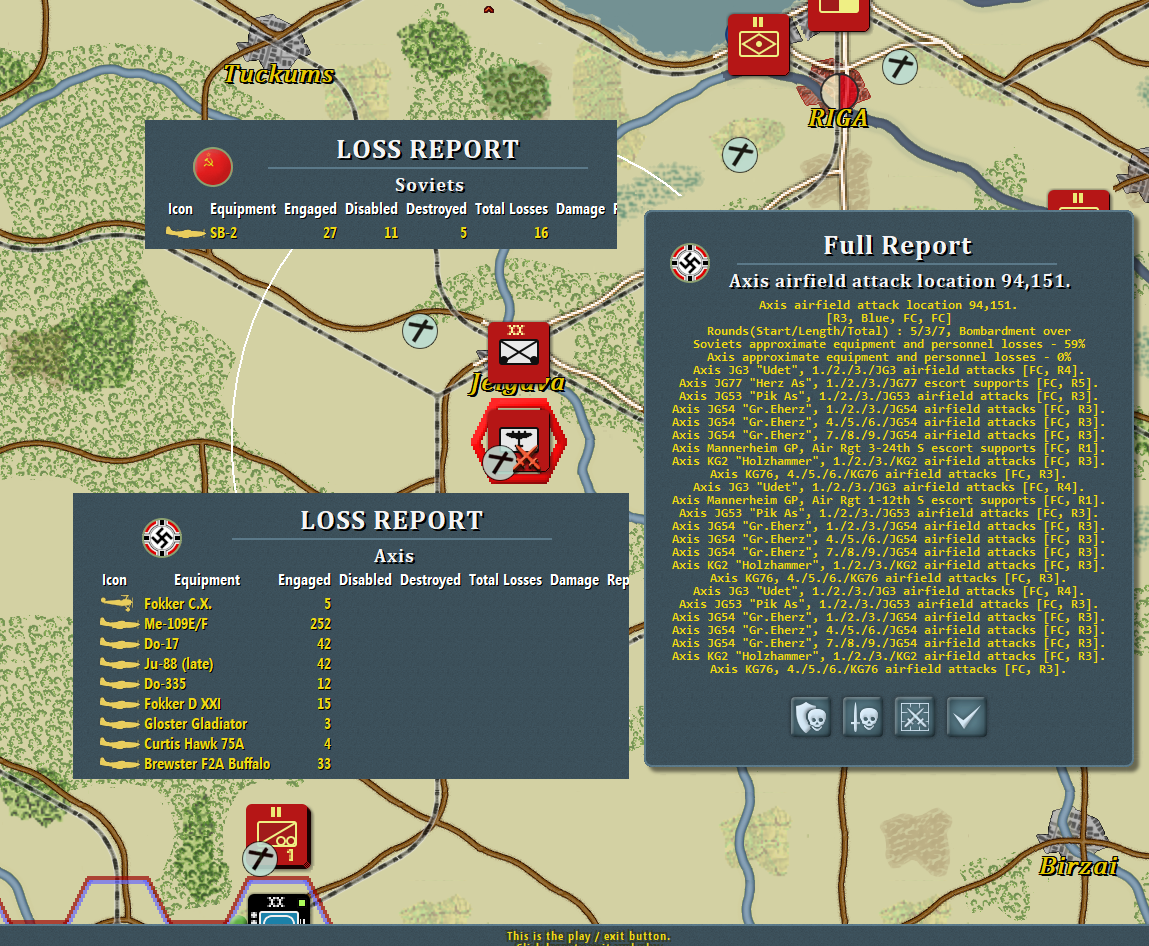Viewport: 1149px width, 946px height.
Task: Click Mannerheim GP Air Rgt 1-12th line
Action: (888, 500)
